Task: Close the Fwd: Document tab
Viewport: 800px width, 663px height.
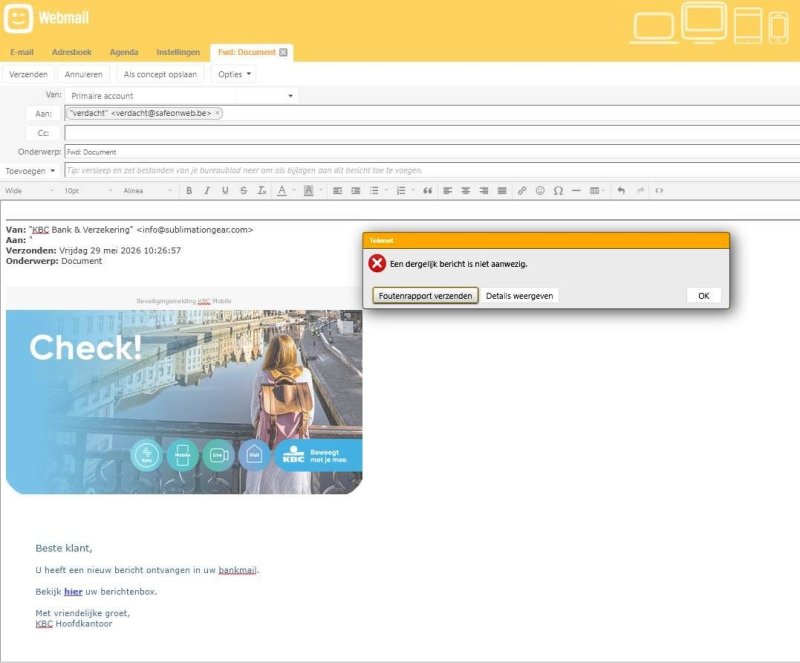Action: (x=283, y=52)
